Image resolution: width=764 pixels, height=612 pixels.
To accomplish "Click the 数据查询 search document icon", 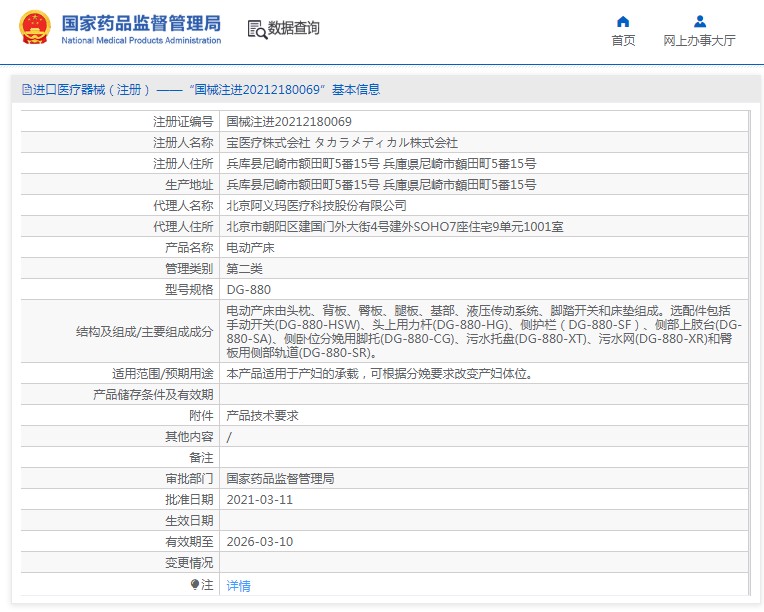I will 257,29.
